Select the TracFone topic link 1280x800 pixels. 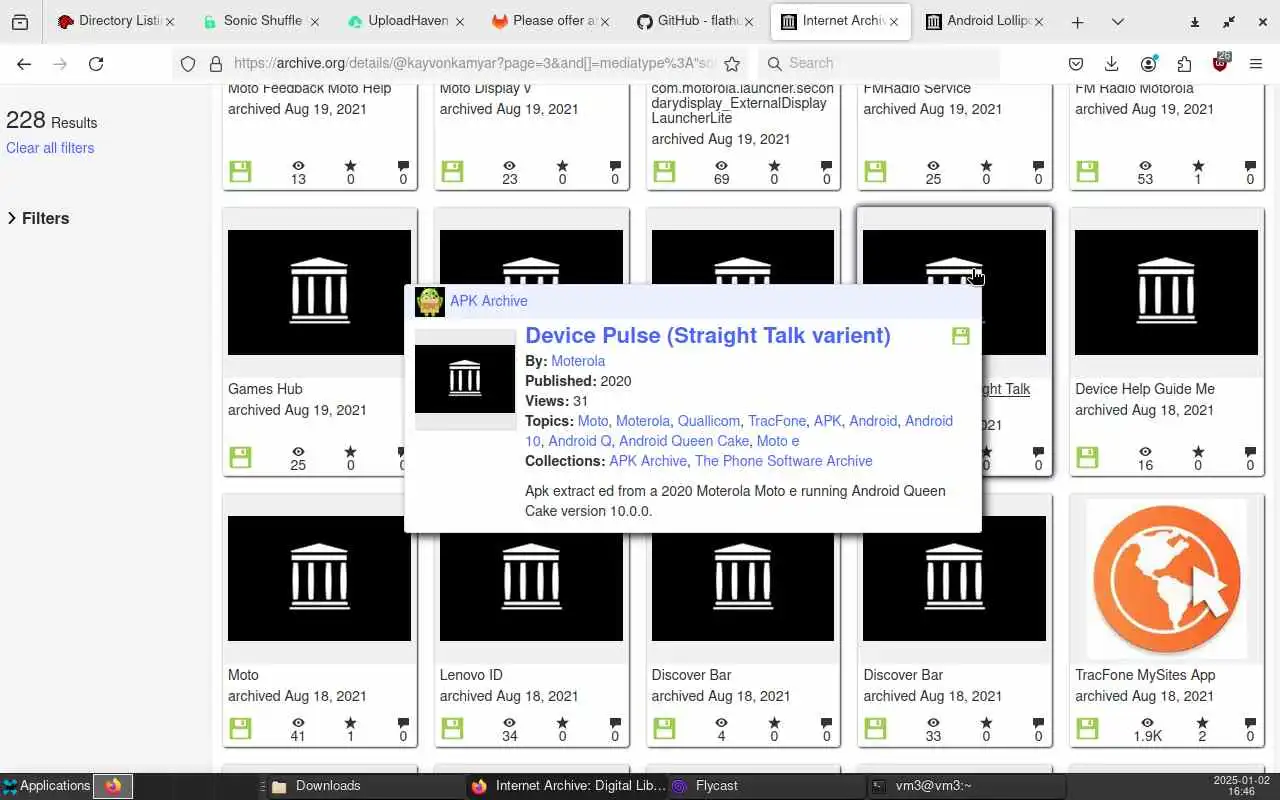point(777,421)
